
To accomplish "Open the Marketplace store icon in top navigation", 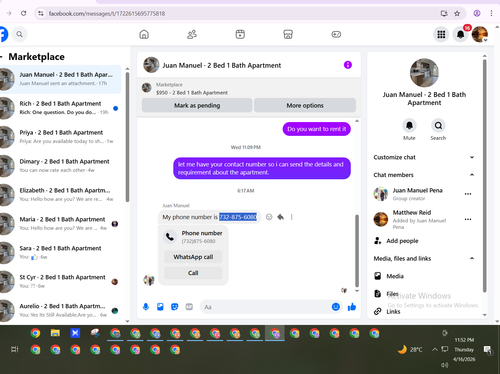I will click(x=288, y=34).
